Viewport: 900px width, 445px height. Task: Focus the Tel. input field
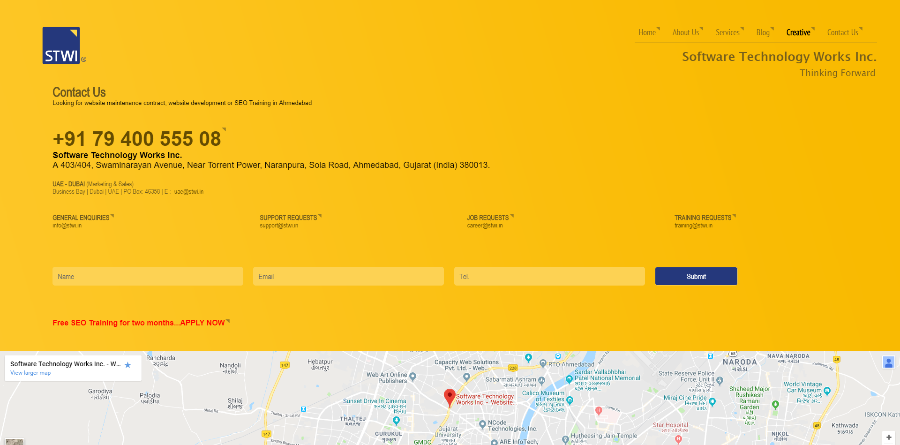pos(549,276)
